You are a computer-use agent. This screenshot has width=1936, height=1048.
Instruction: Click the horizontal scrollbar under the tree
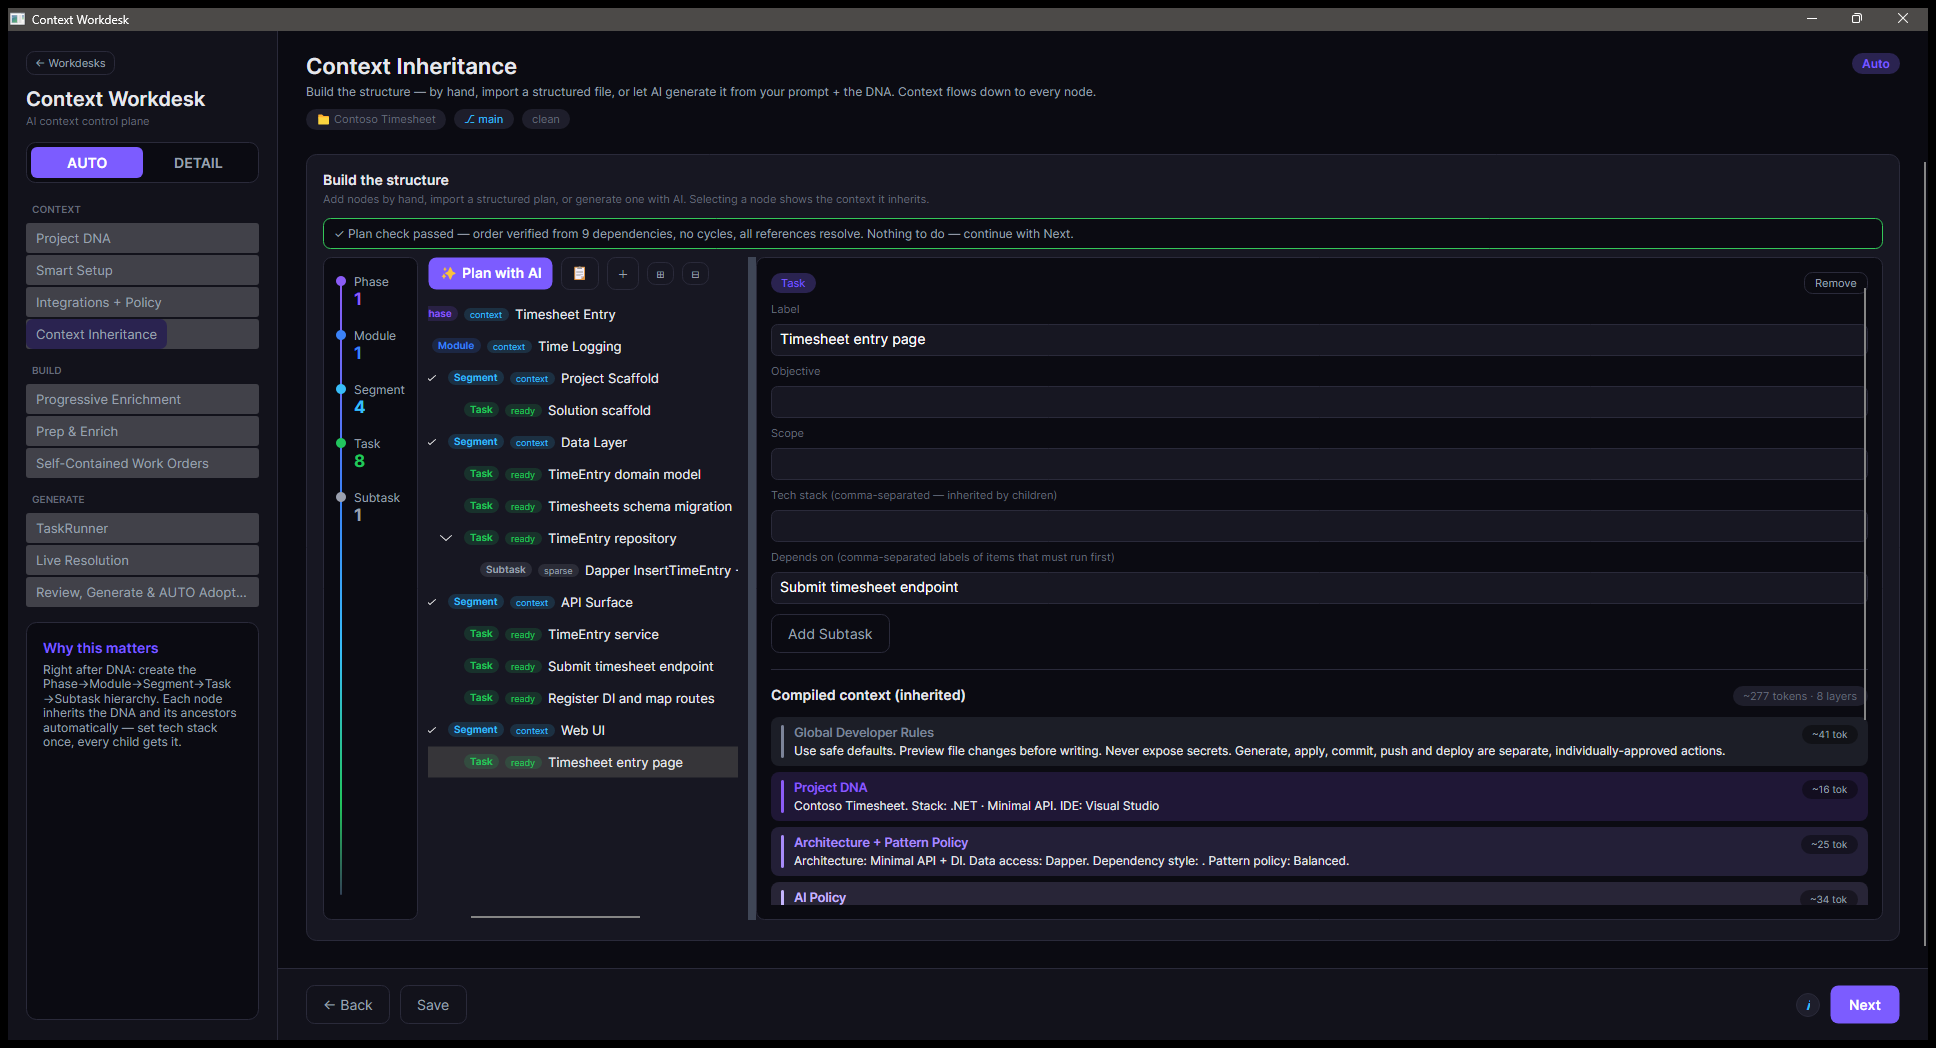pyautogui.click(x=555, y=916)
